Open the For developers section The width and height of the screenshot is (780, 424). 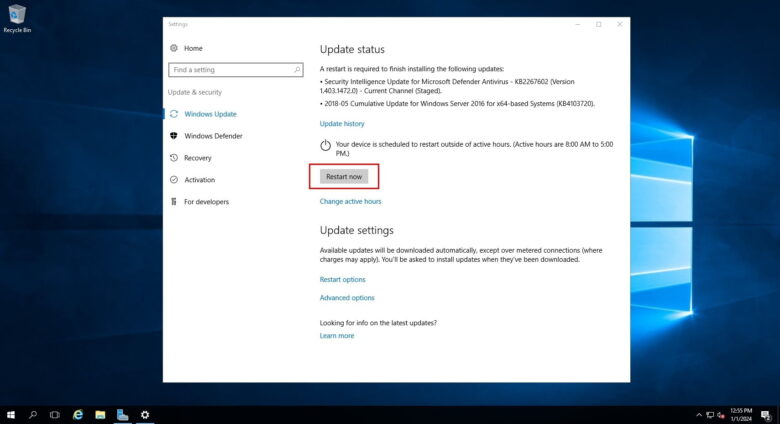206,202
